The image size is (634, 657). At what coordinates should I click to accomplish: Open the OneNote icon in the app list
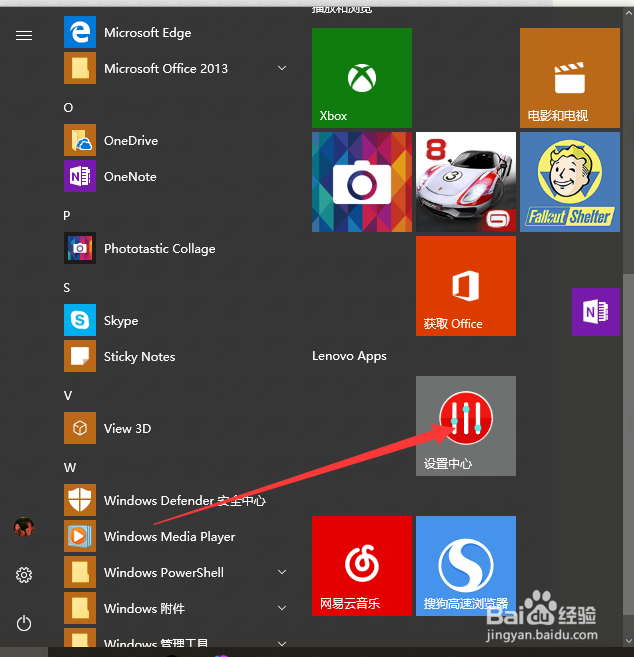(x=80, y=176)
